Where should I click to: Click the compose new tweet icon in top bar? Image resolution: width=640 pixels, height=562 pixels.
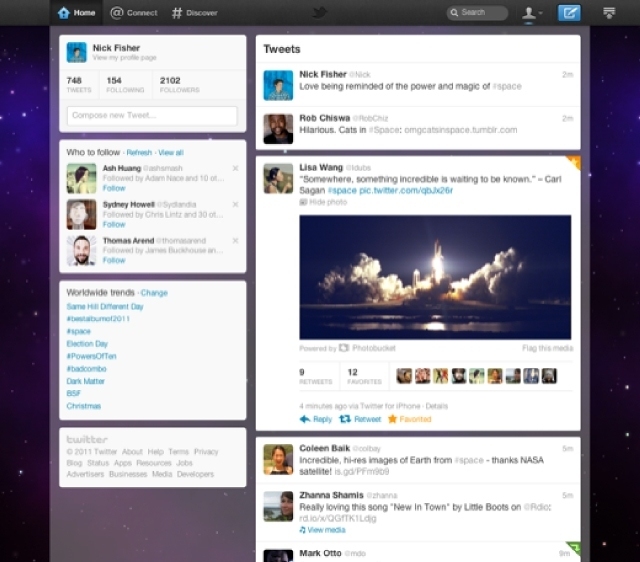click(569, 13)
